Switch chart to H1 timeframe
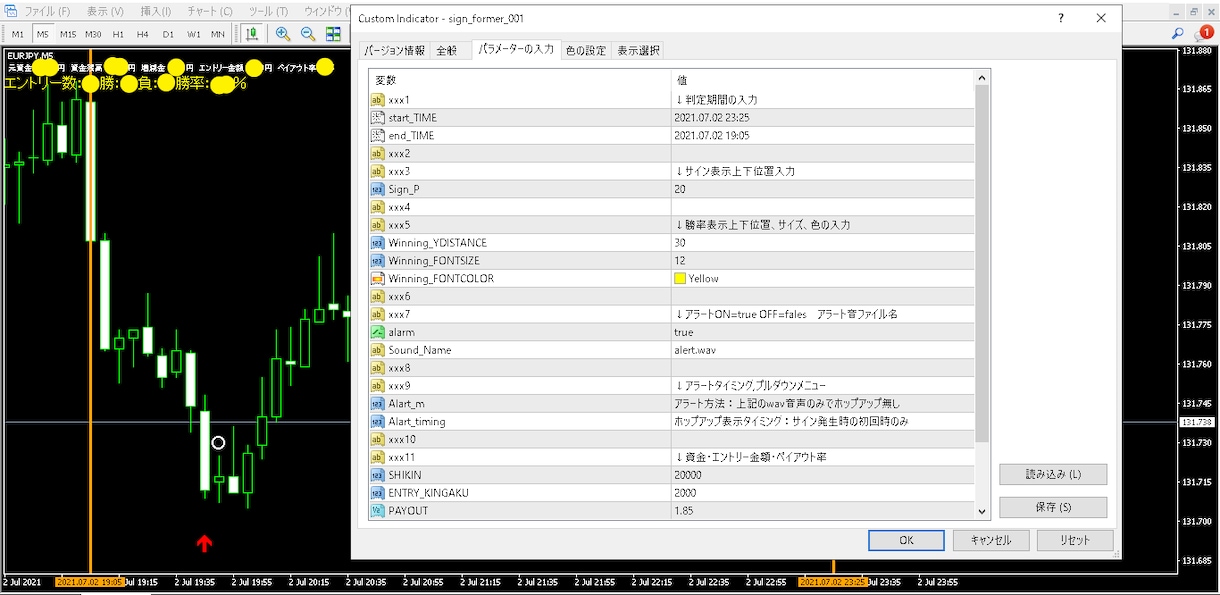The width and height of the screenshot is (1220, 595). tap(118, 34)
